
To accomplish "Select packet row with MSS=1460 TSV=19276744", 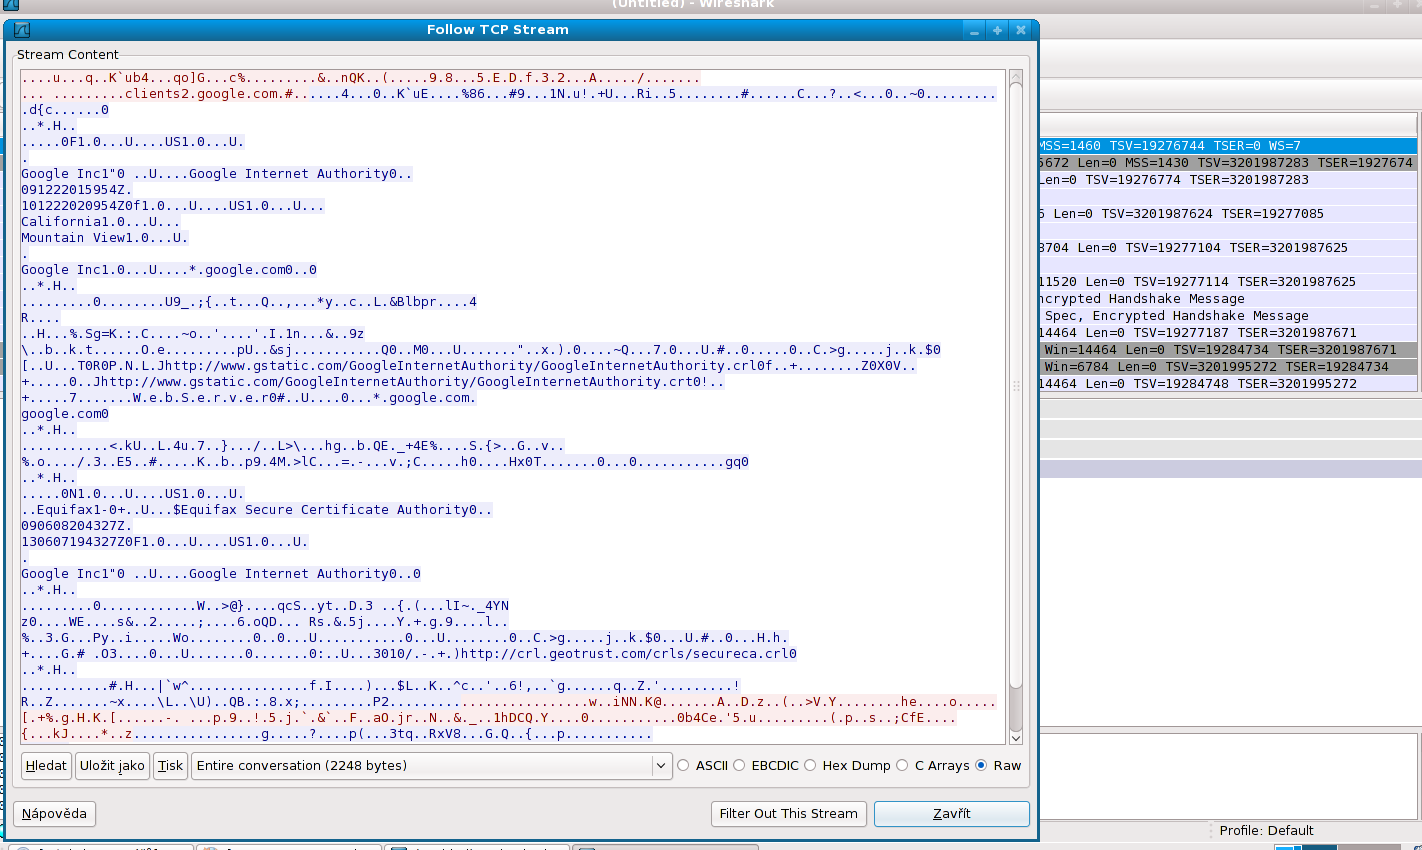I will (x=1228, y=146).
